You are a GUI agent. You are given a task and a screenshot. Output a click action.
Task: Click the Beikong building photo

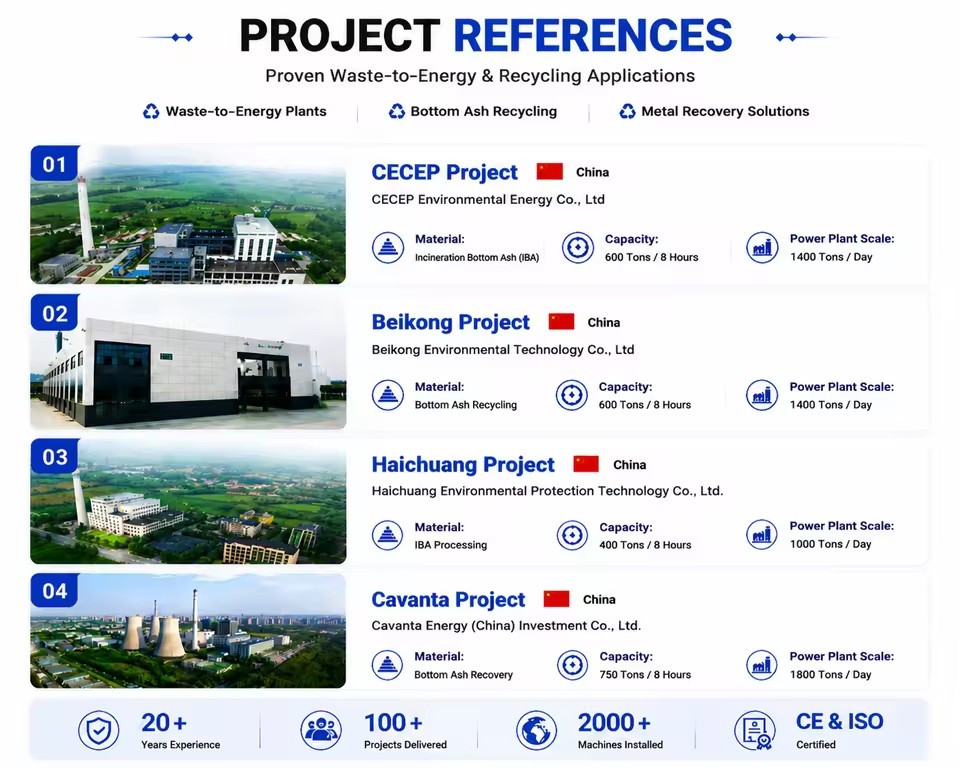pos(188,361)
